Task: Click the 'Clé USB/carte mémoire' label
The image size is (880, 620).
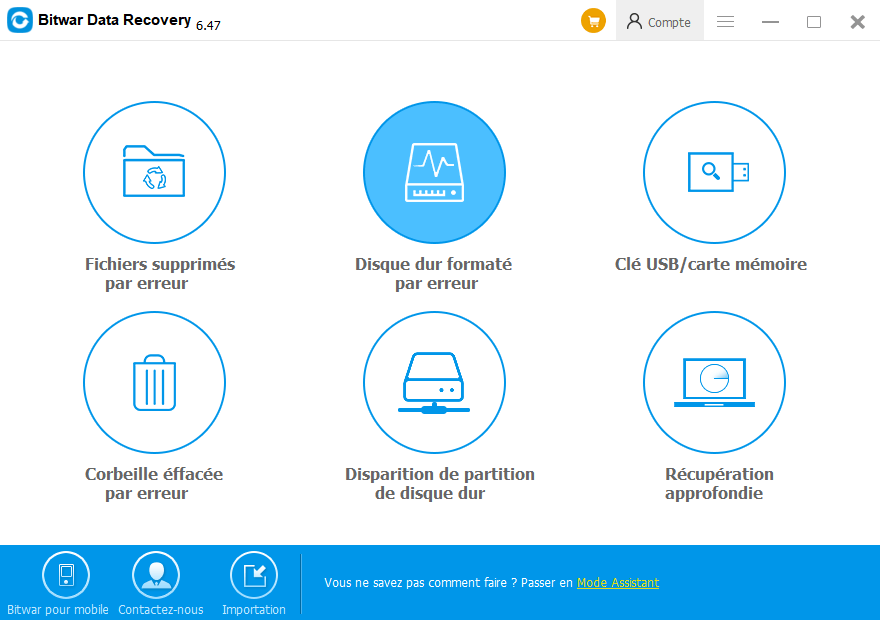Action: point(711,264)
